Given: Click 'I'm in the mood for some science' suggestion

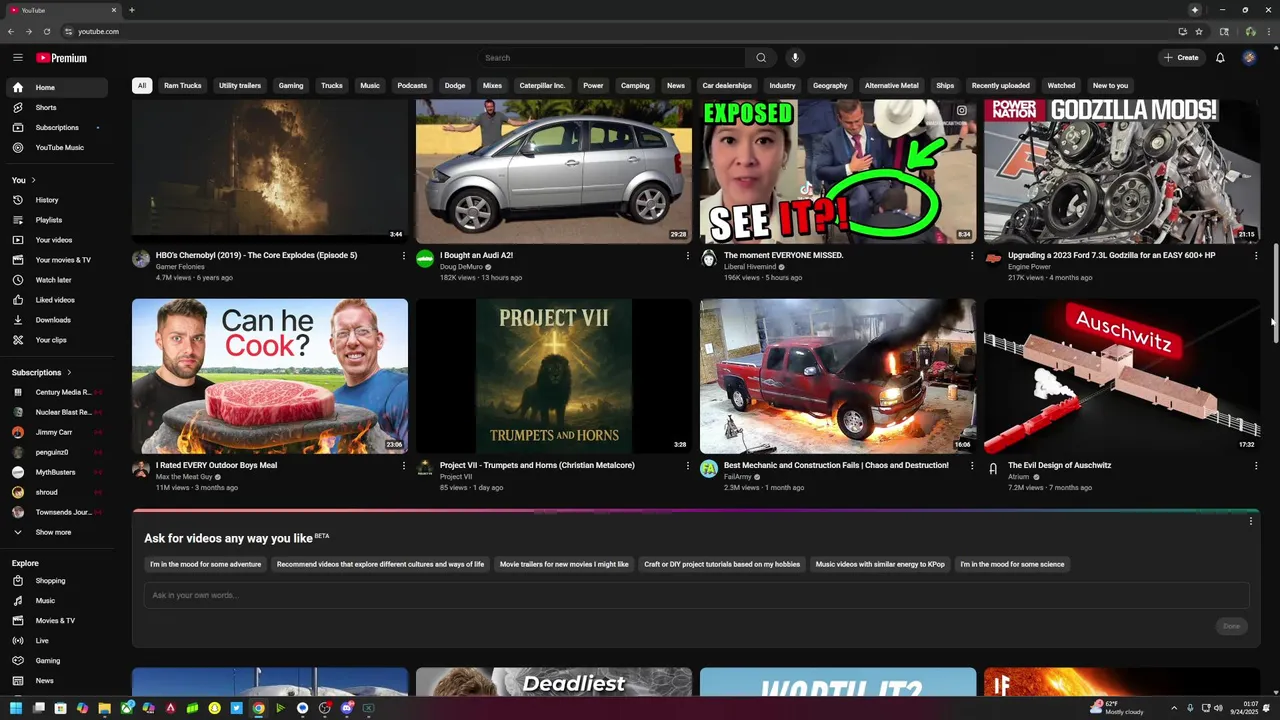Looking at the screenshot, I should (1012, 564).
